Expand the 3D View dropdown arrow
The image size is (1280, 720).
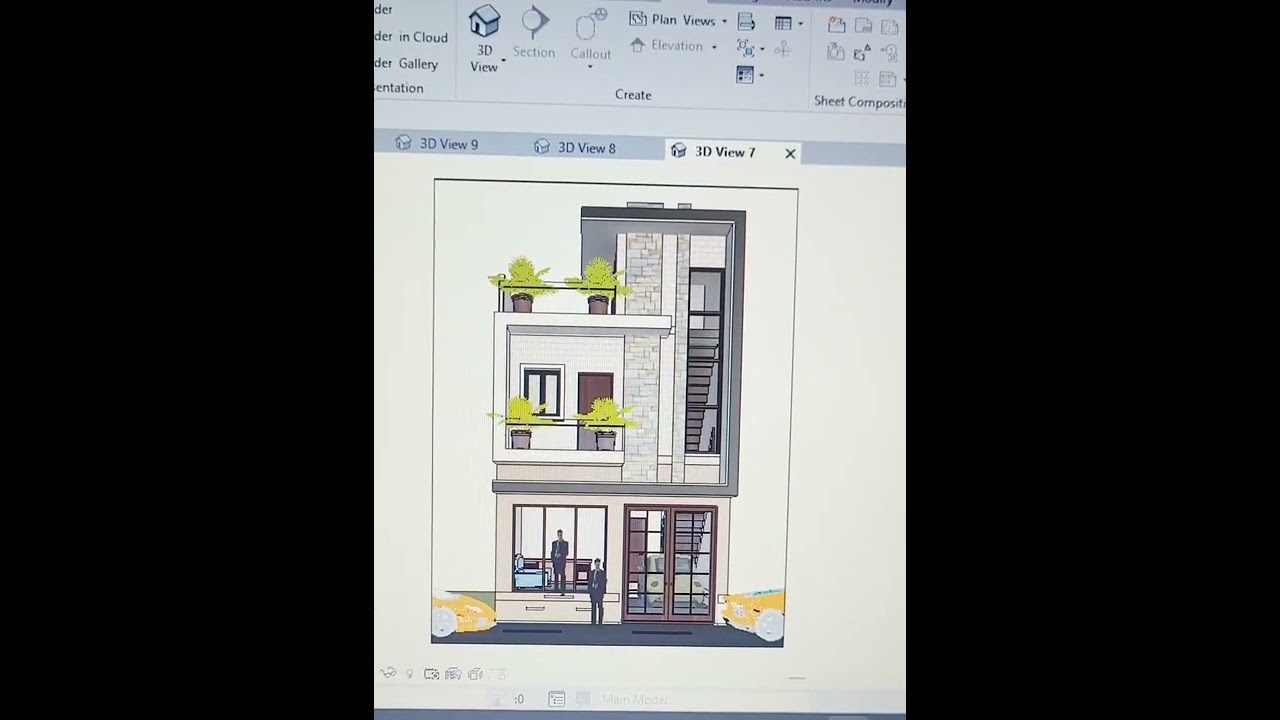pos(503,61)
